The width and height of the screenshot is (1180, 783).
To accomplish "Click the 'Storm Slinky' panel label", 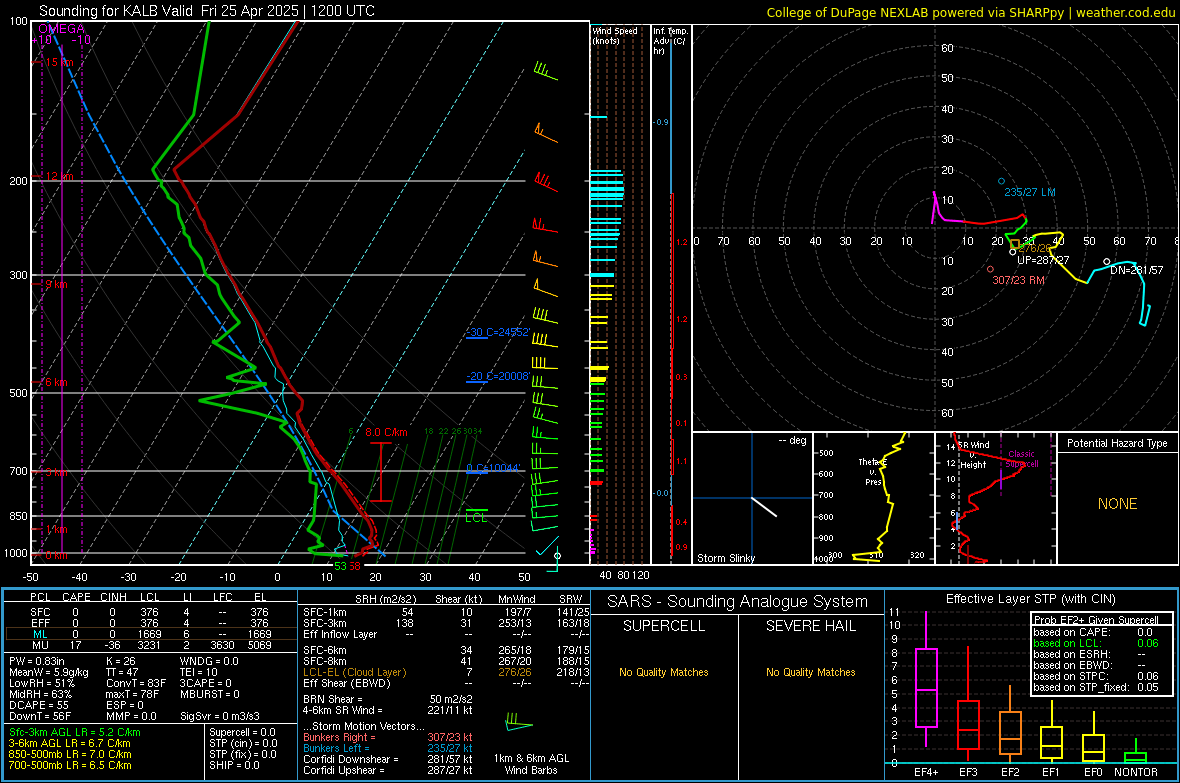I will (x=725, y=558).
